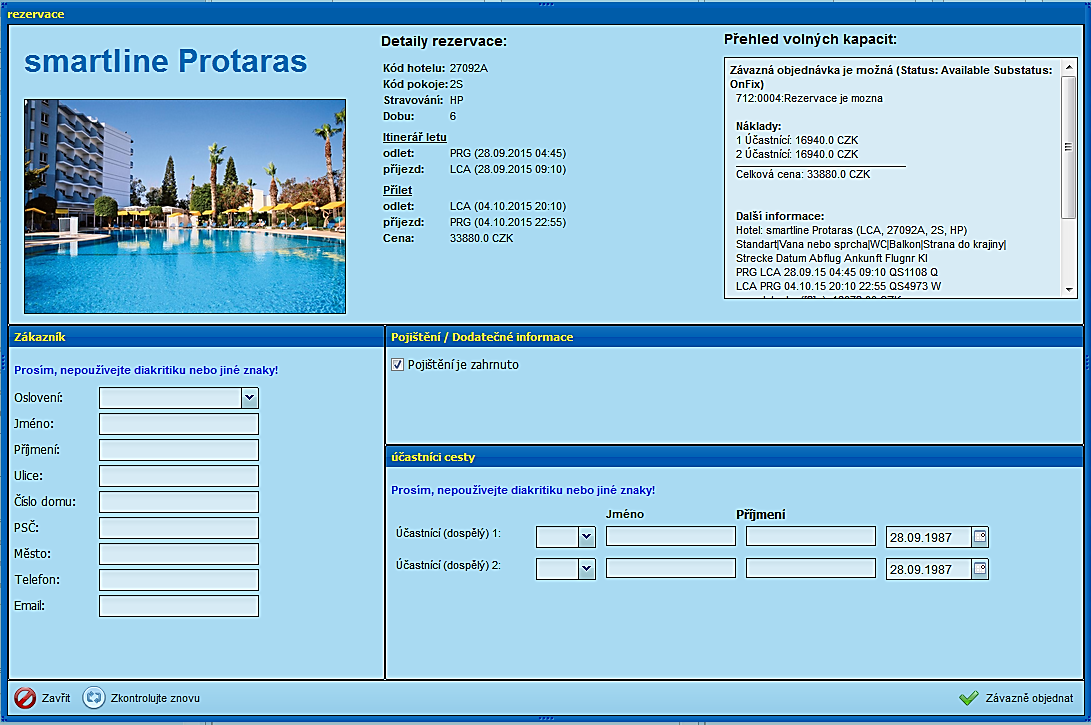Open title dropdown for Účastníci (dospělý) 2
The image size is (1091, 725).
(x=587, y=569)
